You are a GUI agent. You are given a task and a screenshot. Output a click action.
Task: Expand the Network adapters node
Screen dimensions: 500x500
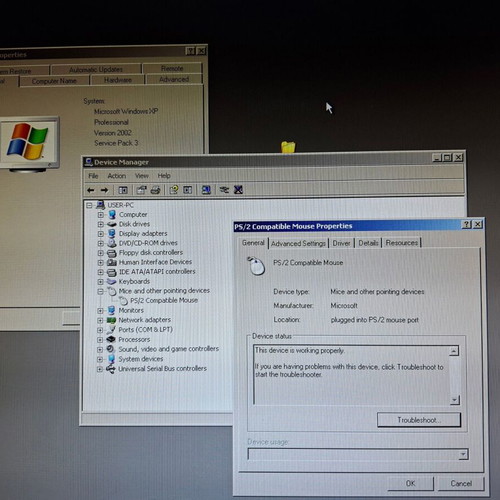(100, 320)
